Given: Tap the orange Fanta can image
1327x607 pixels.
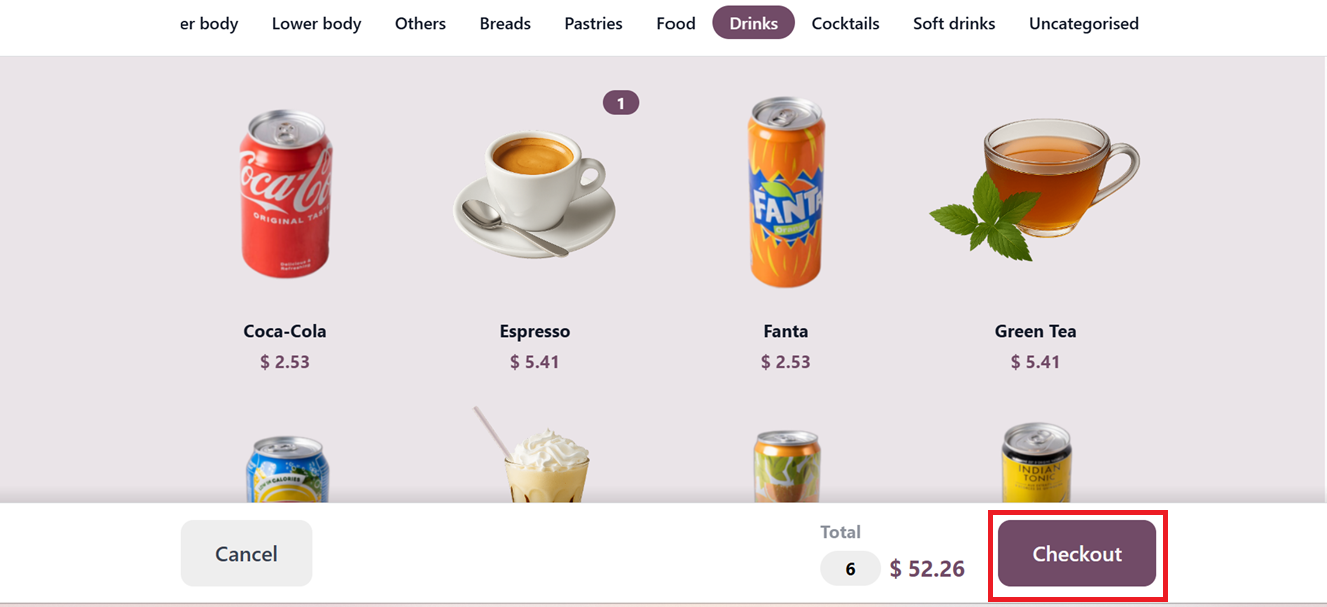Looking at the screenshot, I should tap(786, 193).
